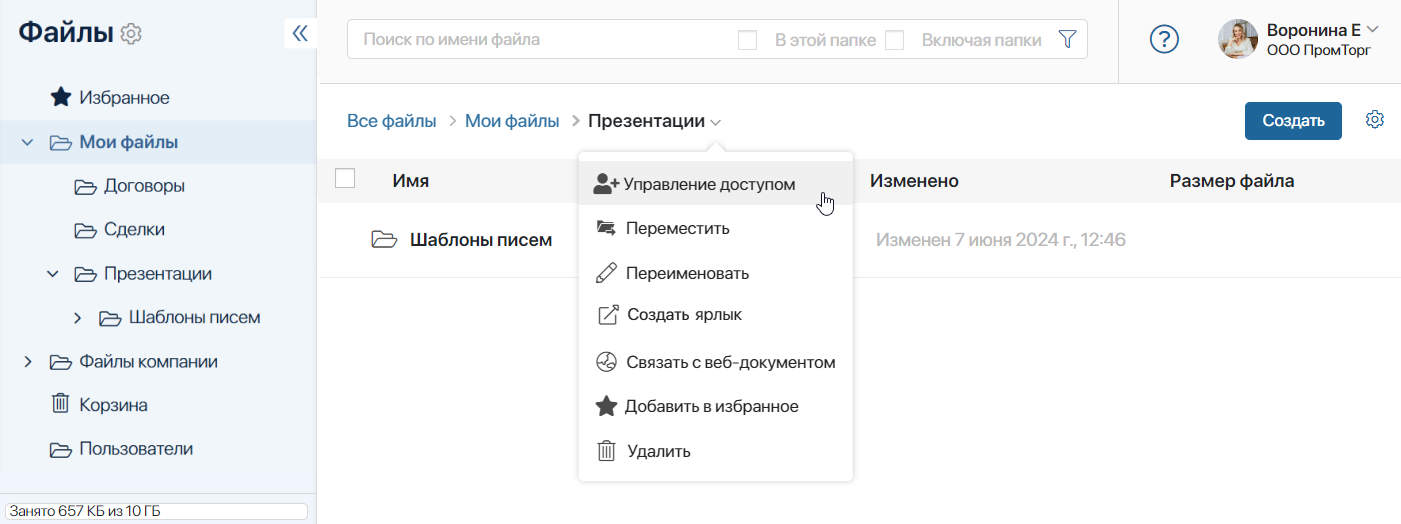Open the Шаблоны писем folder row name
This screenshot has width=1401, height=524.
tap(481, 240)
